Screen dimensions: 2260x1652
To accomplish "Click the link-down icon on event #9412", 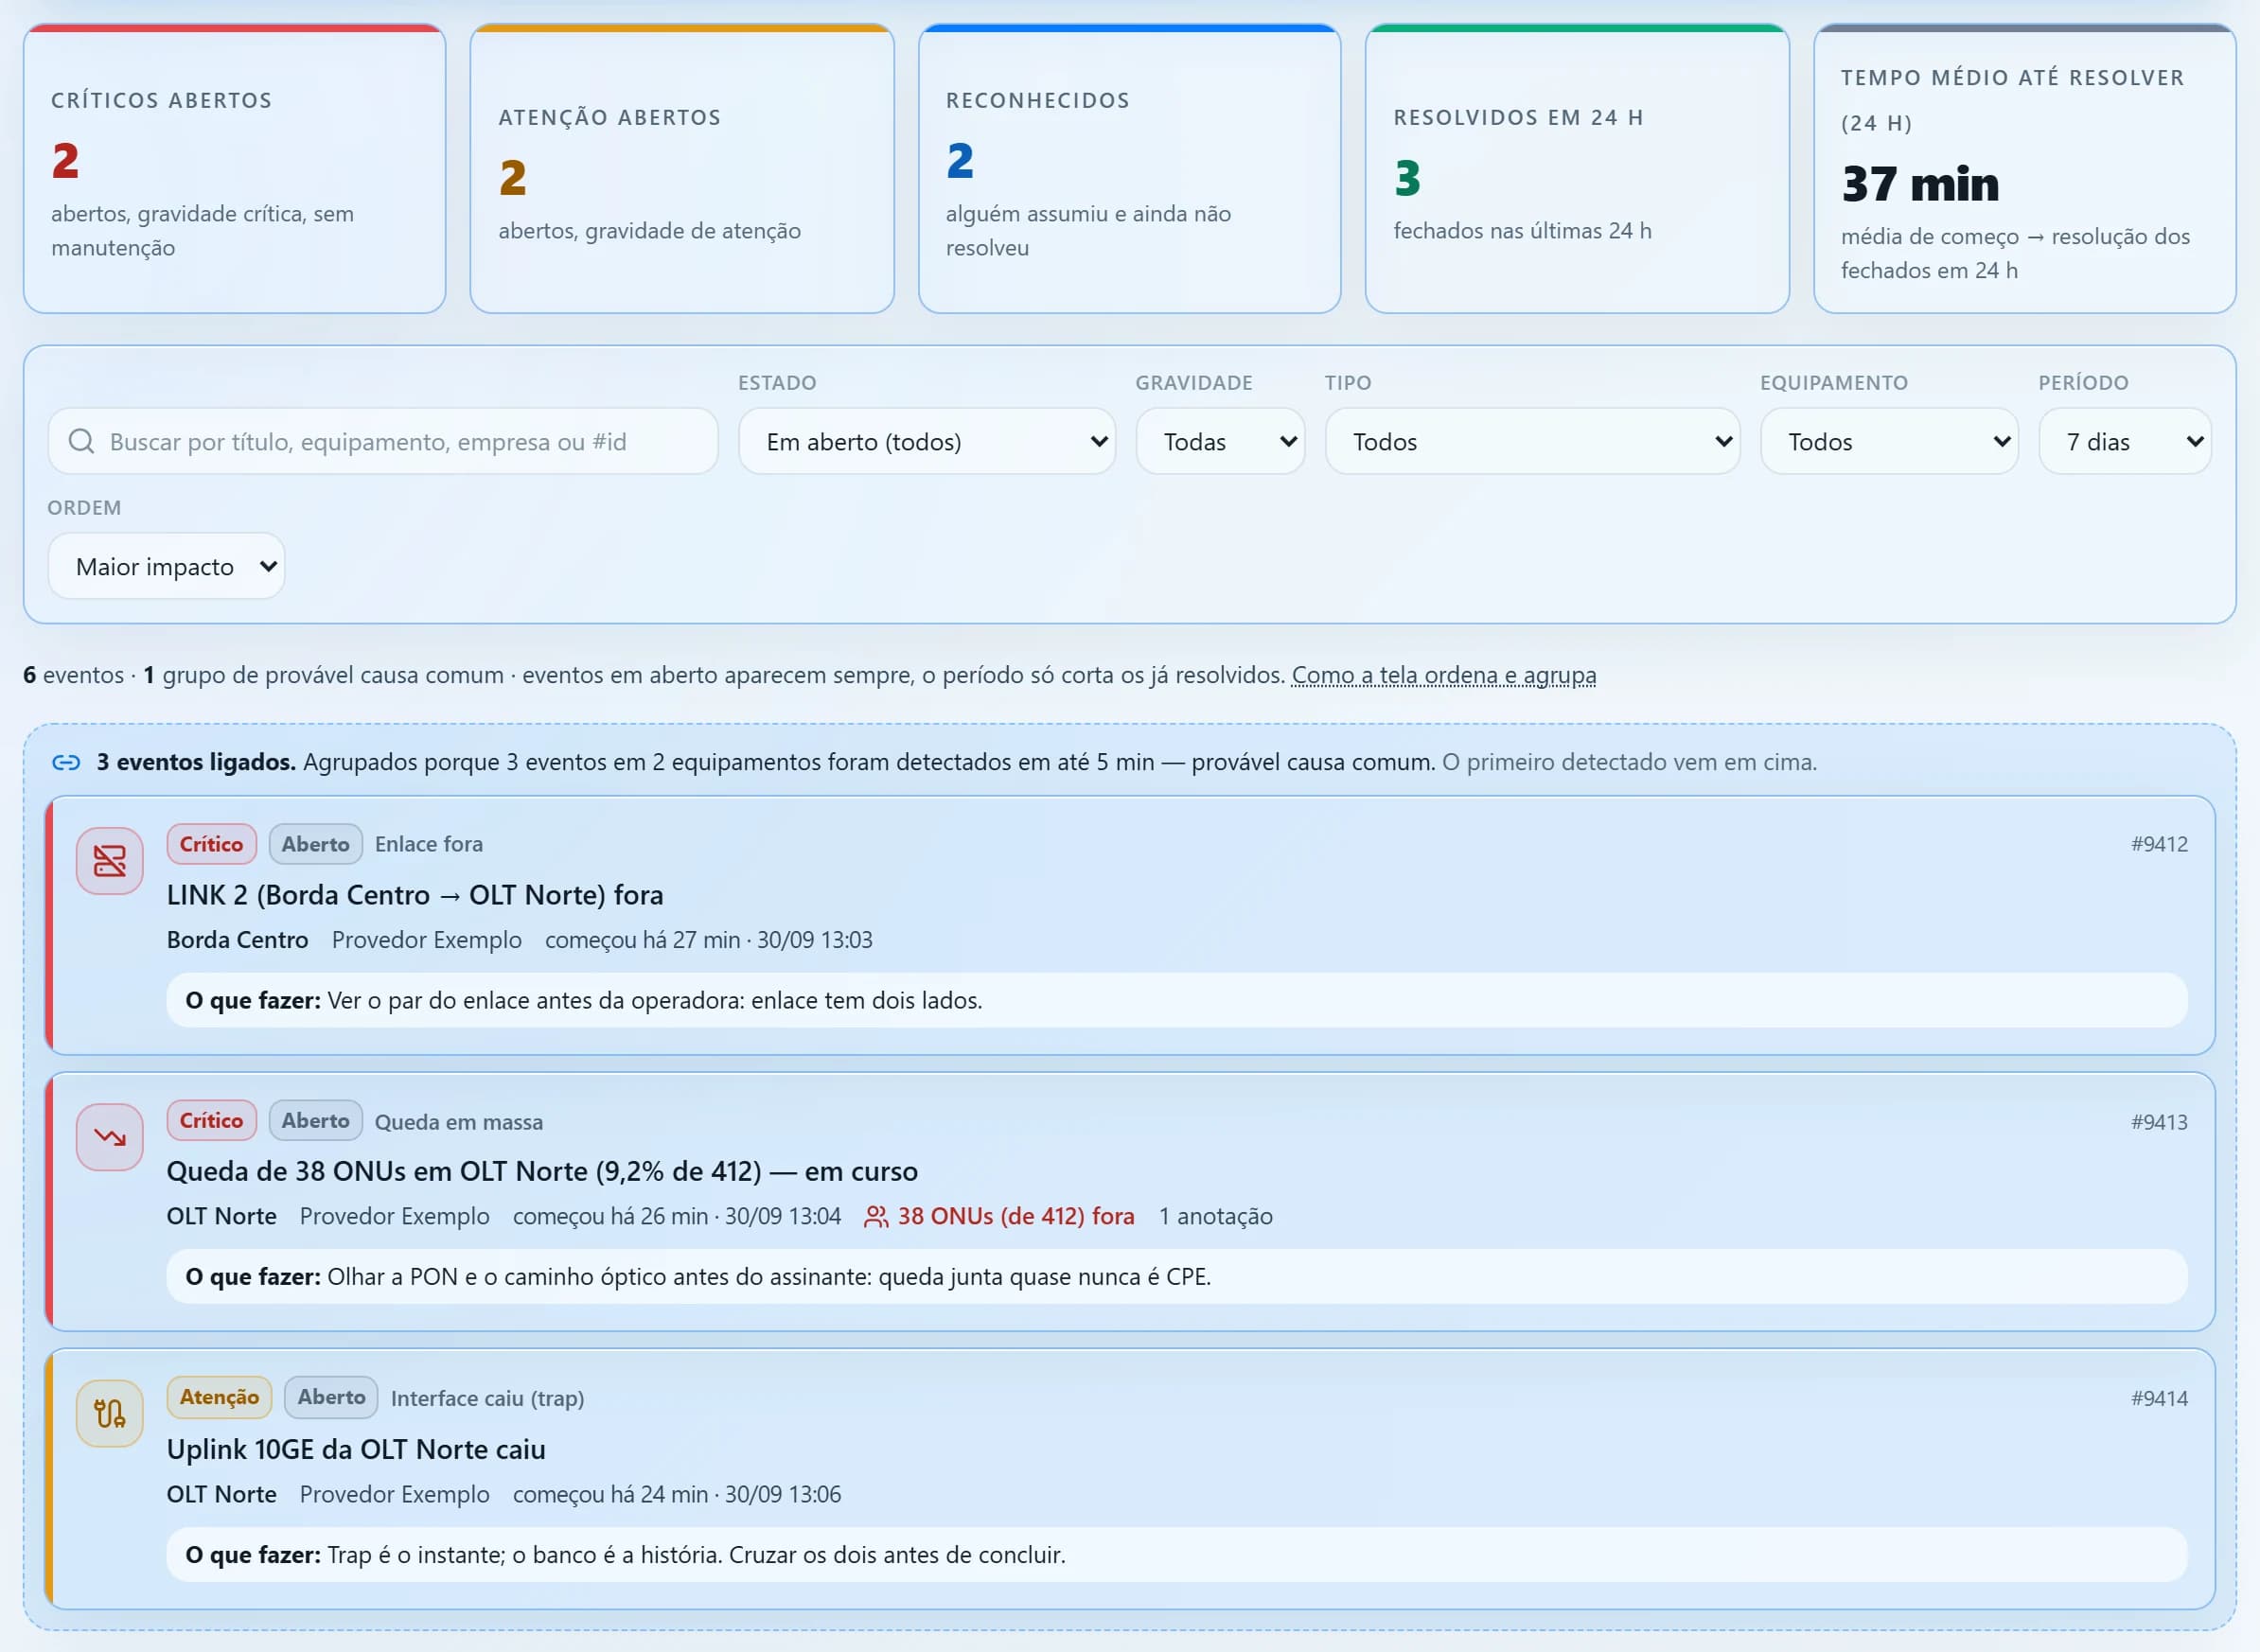I will pos(110,861).
